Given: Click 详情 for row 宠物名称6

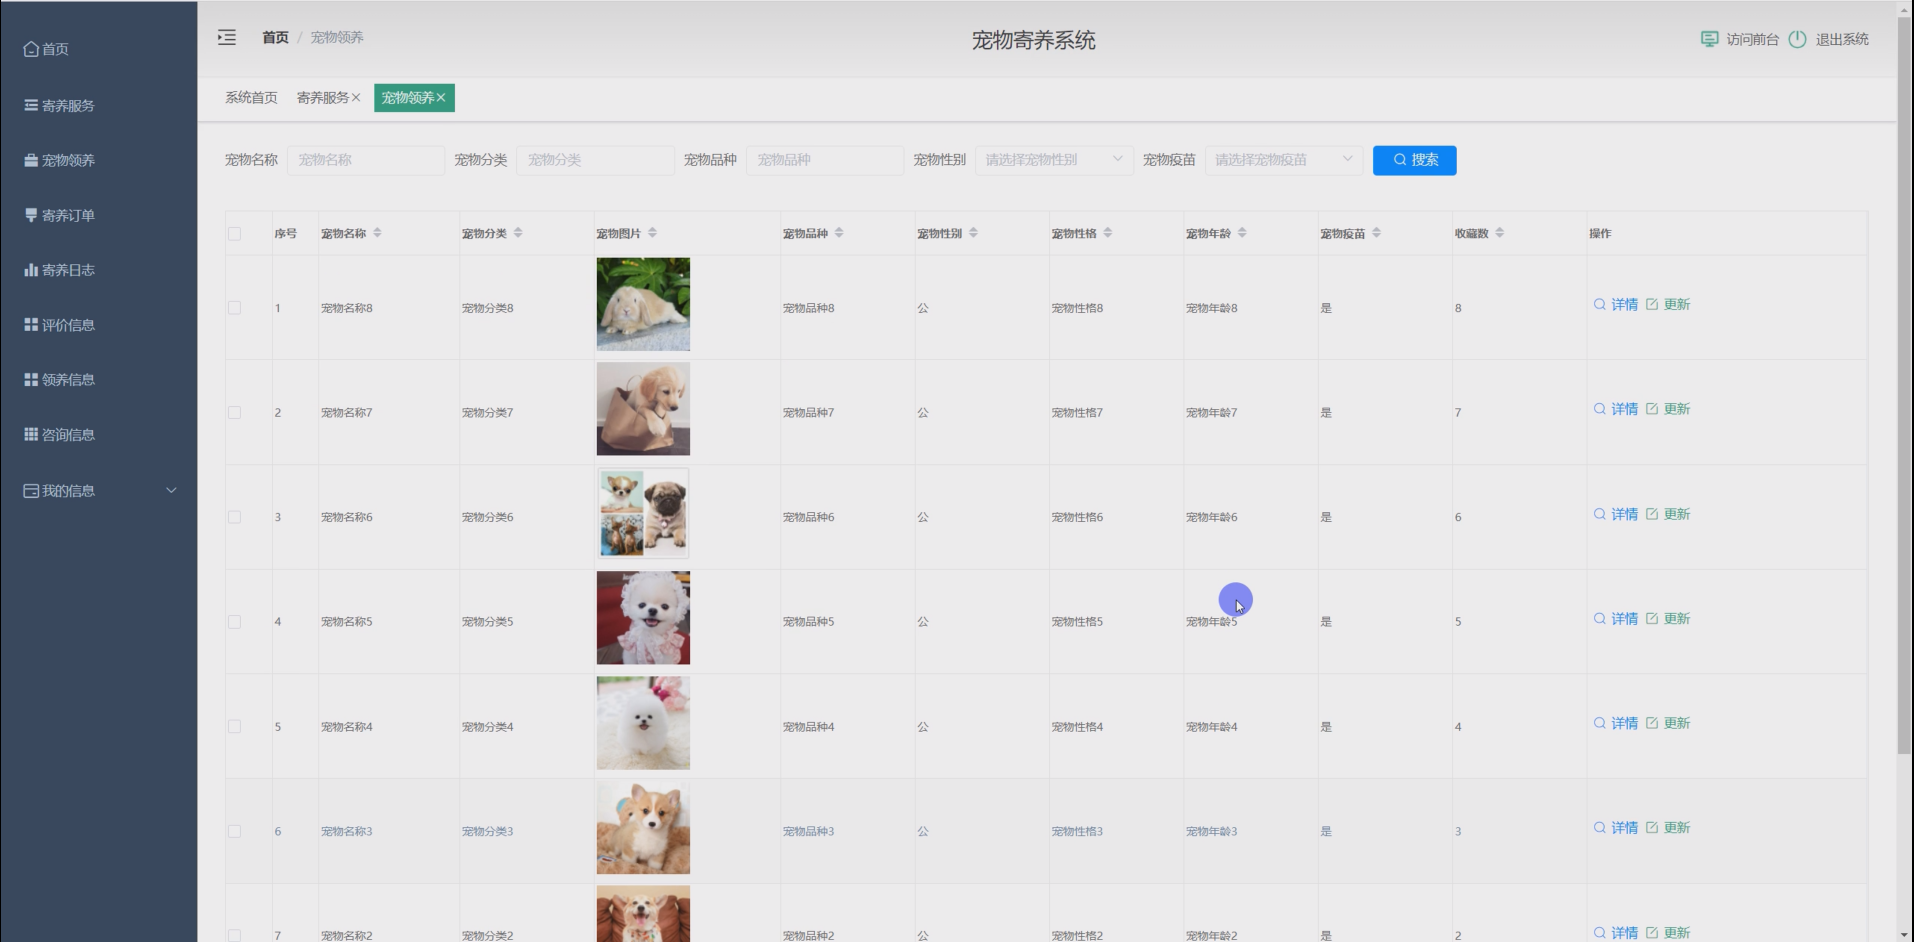Looking at the screenshot, I should click(x=1624, y=514).
